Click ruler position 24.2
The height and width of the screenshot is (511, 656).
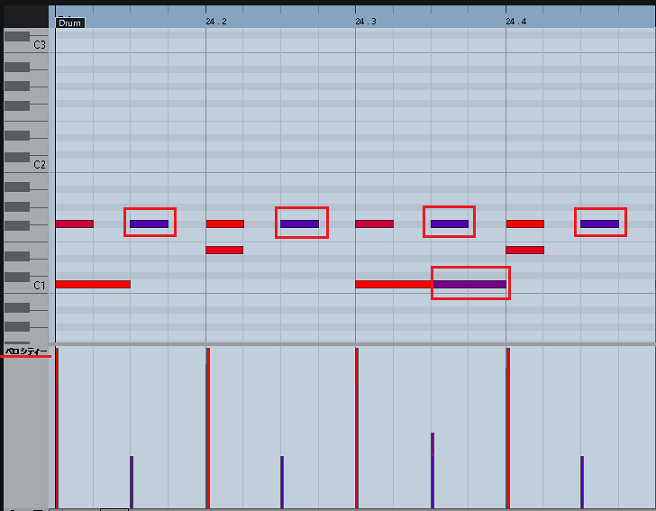[x=216, y=21]
